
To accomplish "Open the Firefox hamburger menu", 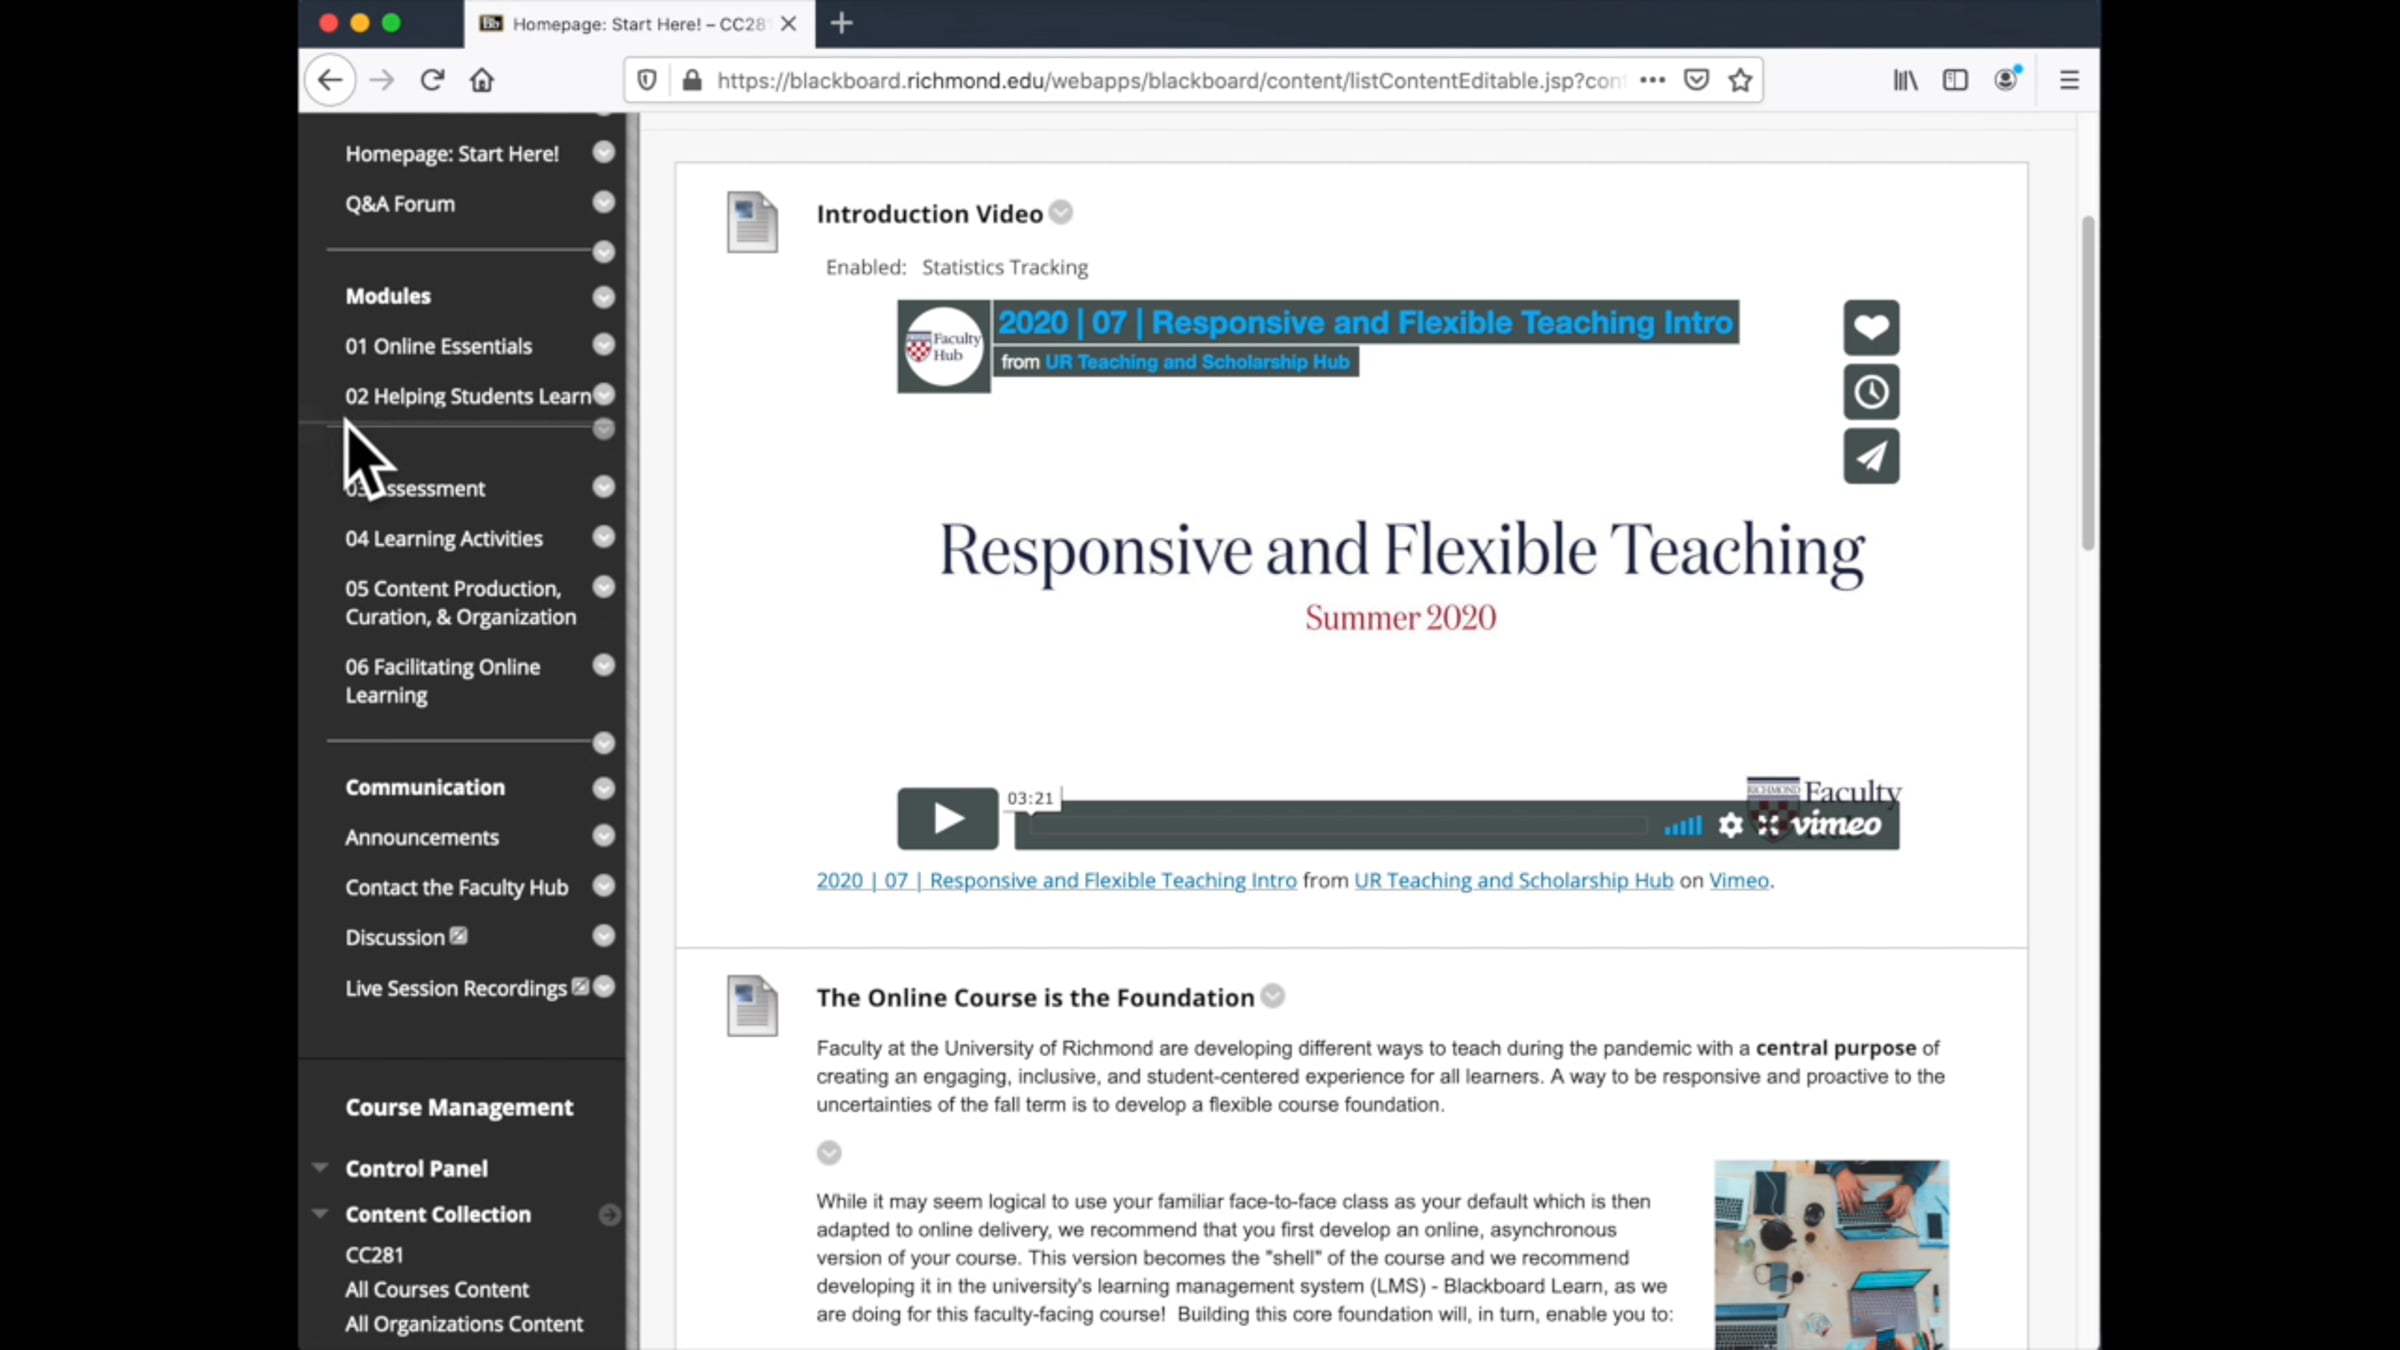I will coord(2069,80).
